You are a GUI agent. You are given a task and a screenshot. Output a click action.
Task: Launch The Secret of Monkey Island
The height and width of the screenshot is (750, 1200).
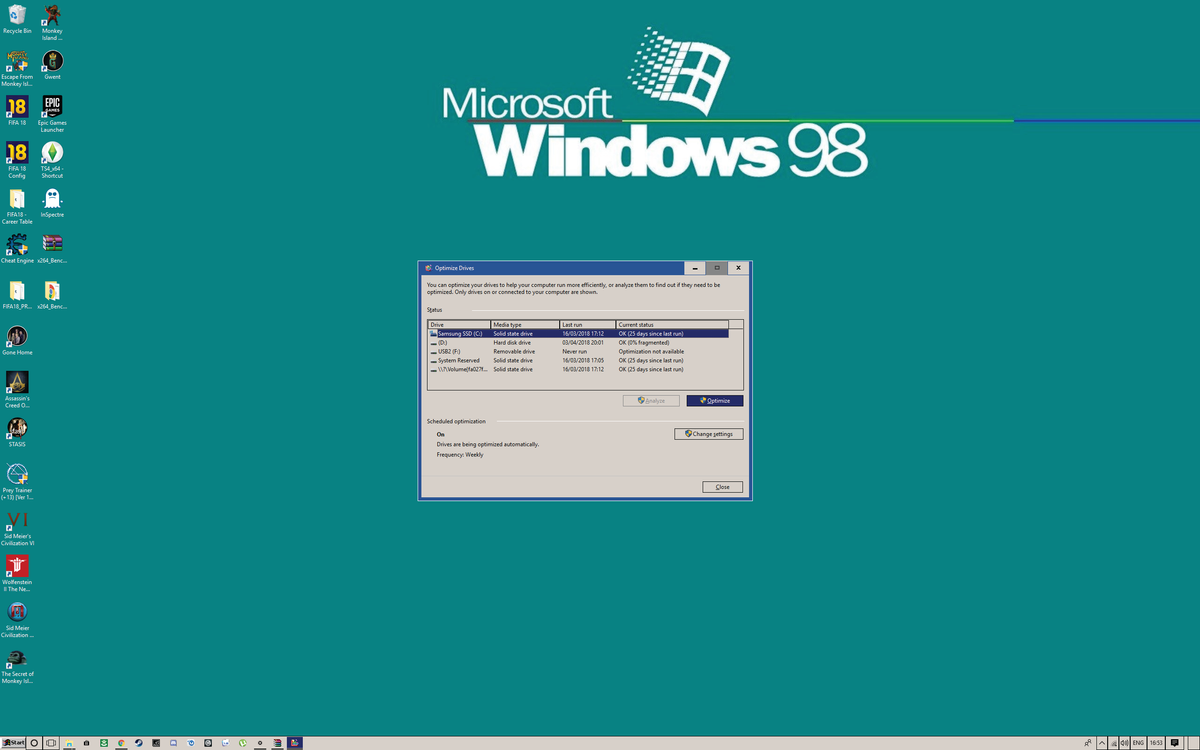coord(17,658)
